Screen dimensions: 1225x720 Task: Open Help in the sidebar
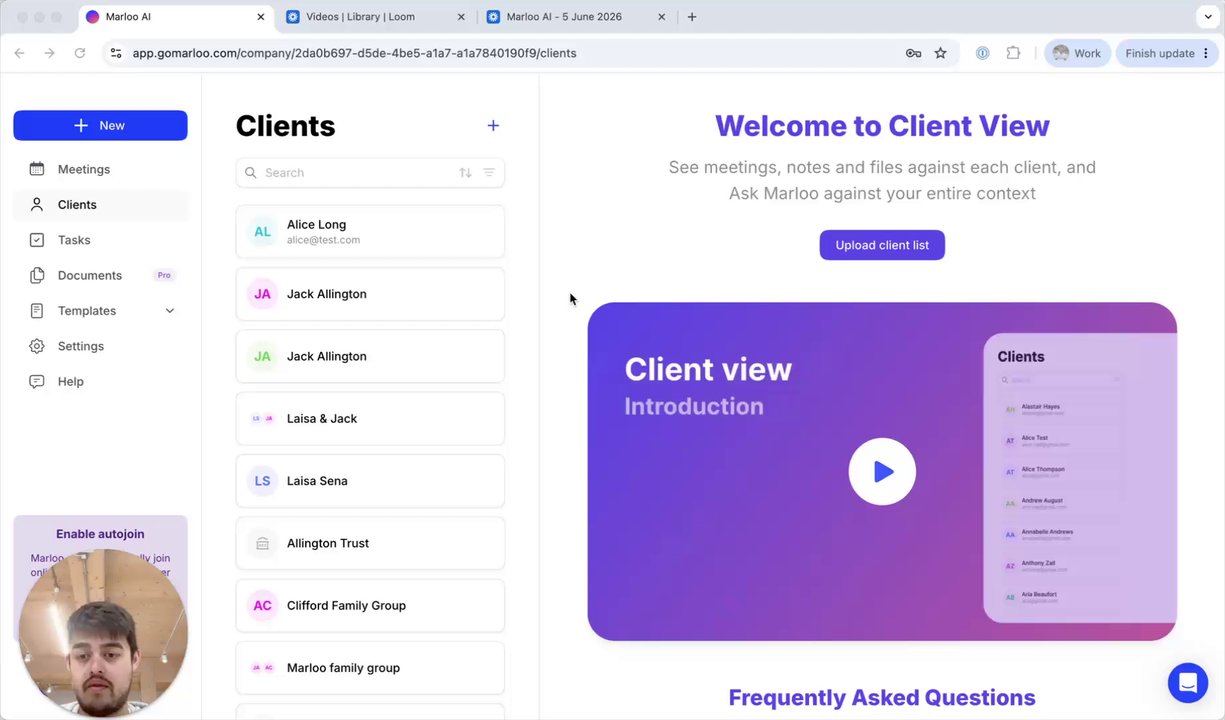[71, 381]
